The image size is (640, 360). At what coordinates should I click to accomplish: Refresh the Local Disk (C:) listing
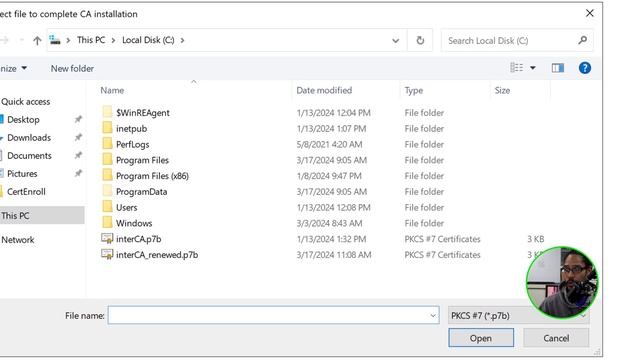pos(420,40)
